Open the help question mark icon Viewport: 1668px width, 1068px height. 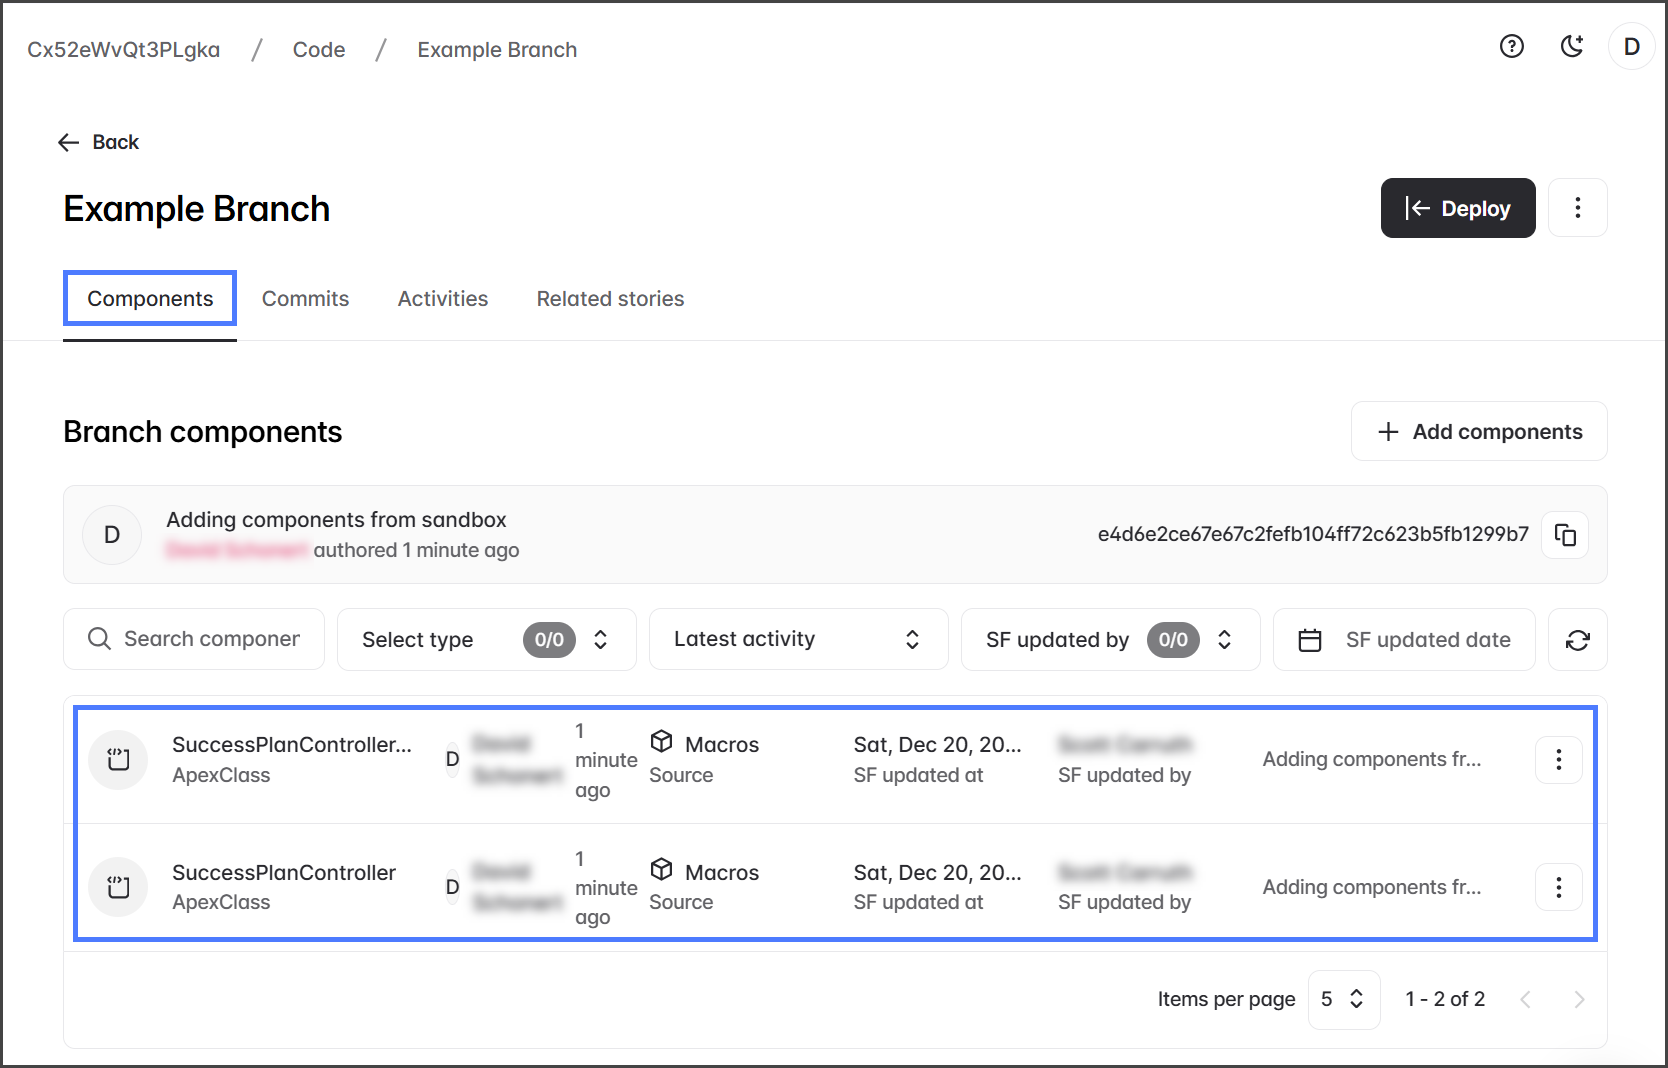click(x=1511, y=46)
